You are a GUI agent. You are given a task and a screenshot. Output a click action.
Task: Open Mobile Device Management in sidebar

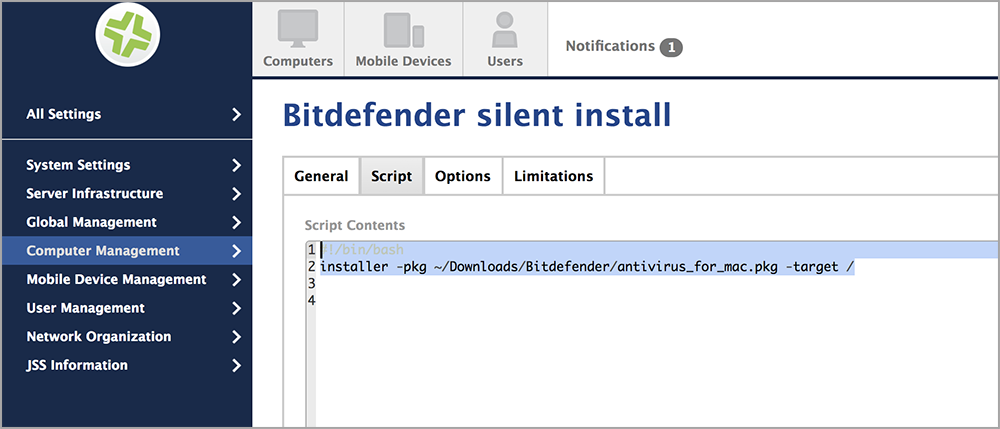coord(127,279)
